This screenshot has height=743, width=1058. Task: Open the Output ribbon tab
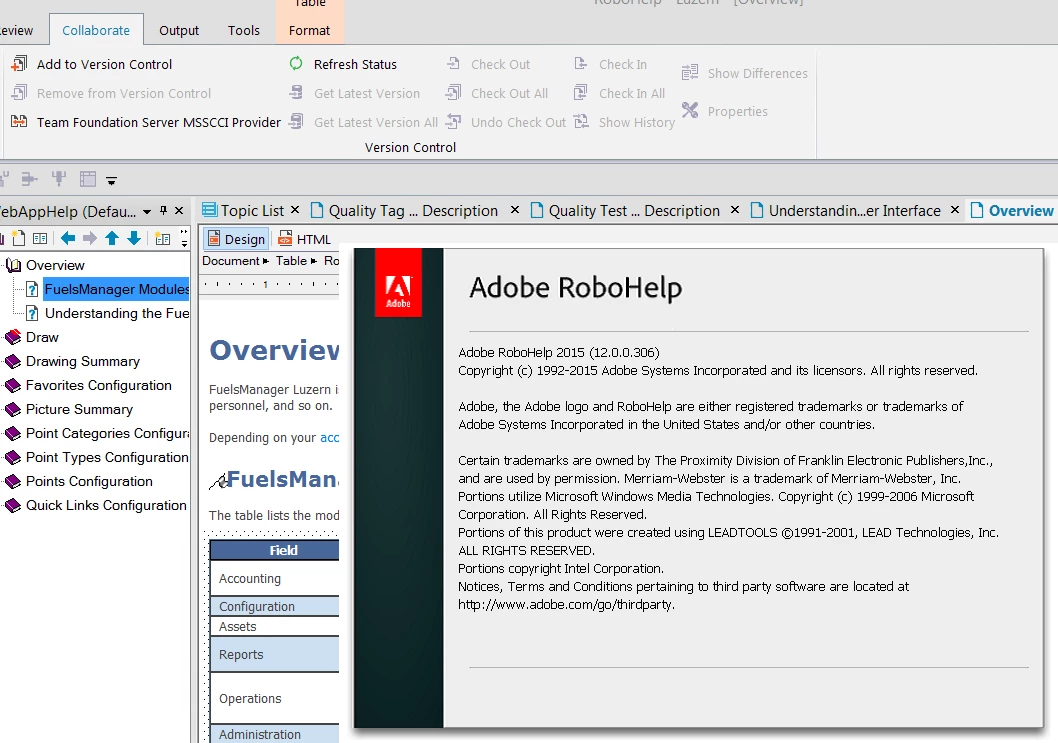(x=179, y=30)
